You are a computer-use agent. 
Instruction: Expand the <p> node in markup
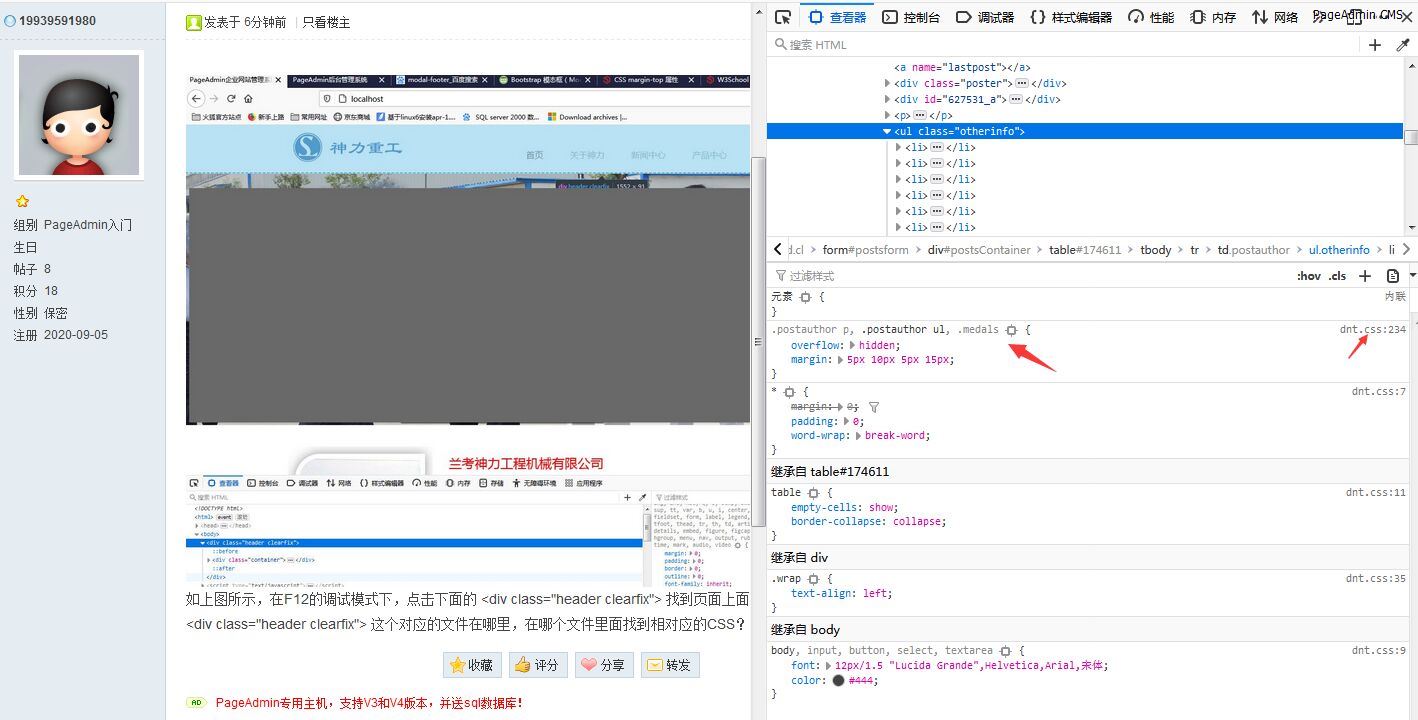[x=887, y=115]
